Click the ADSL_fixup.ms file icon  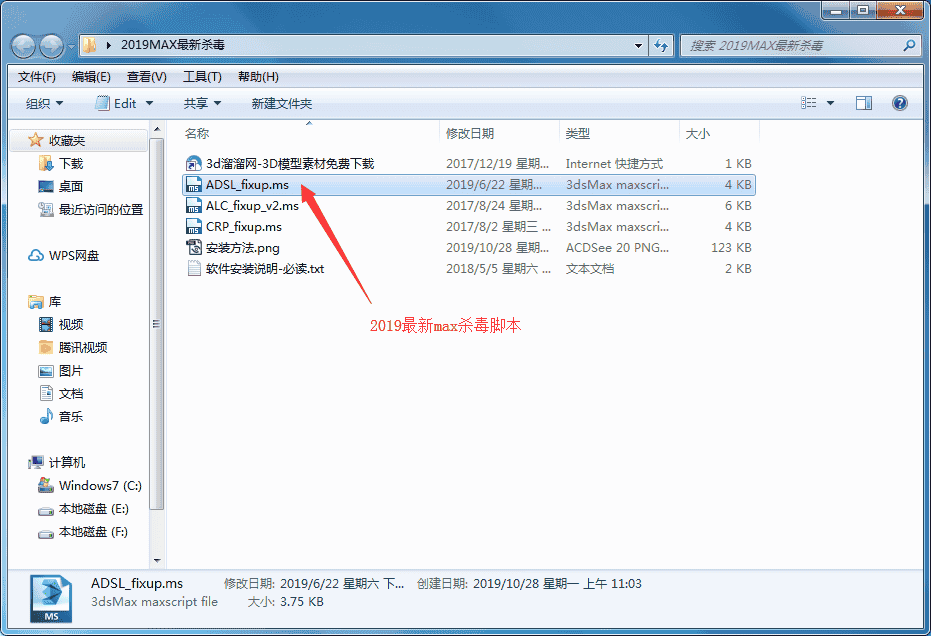point(194,185)
